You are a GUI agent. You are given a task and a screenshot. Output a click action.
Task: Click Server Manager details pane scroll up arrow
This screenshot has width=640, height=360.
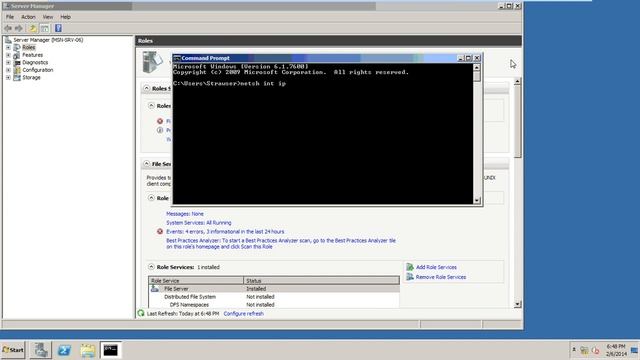(518, 81)
